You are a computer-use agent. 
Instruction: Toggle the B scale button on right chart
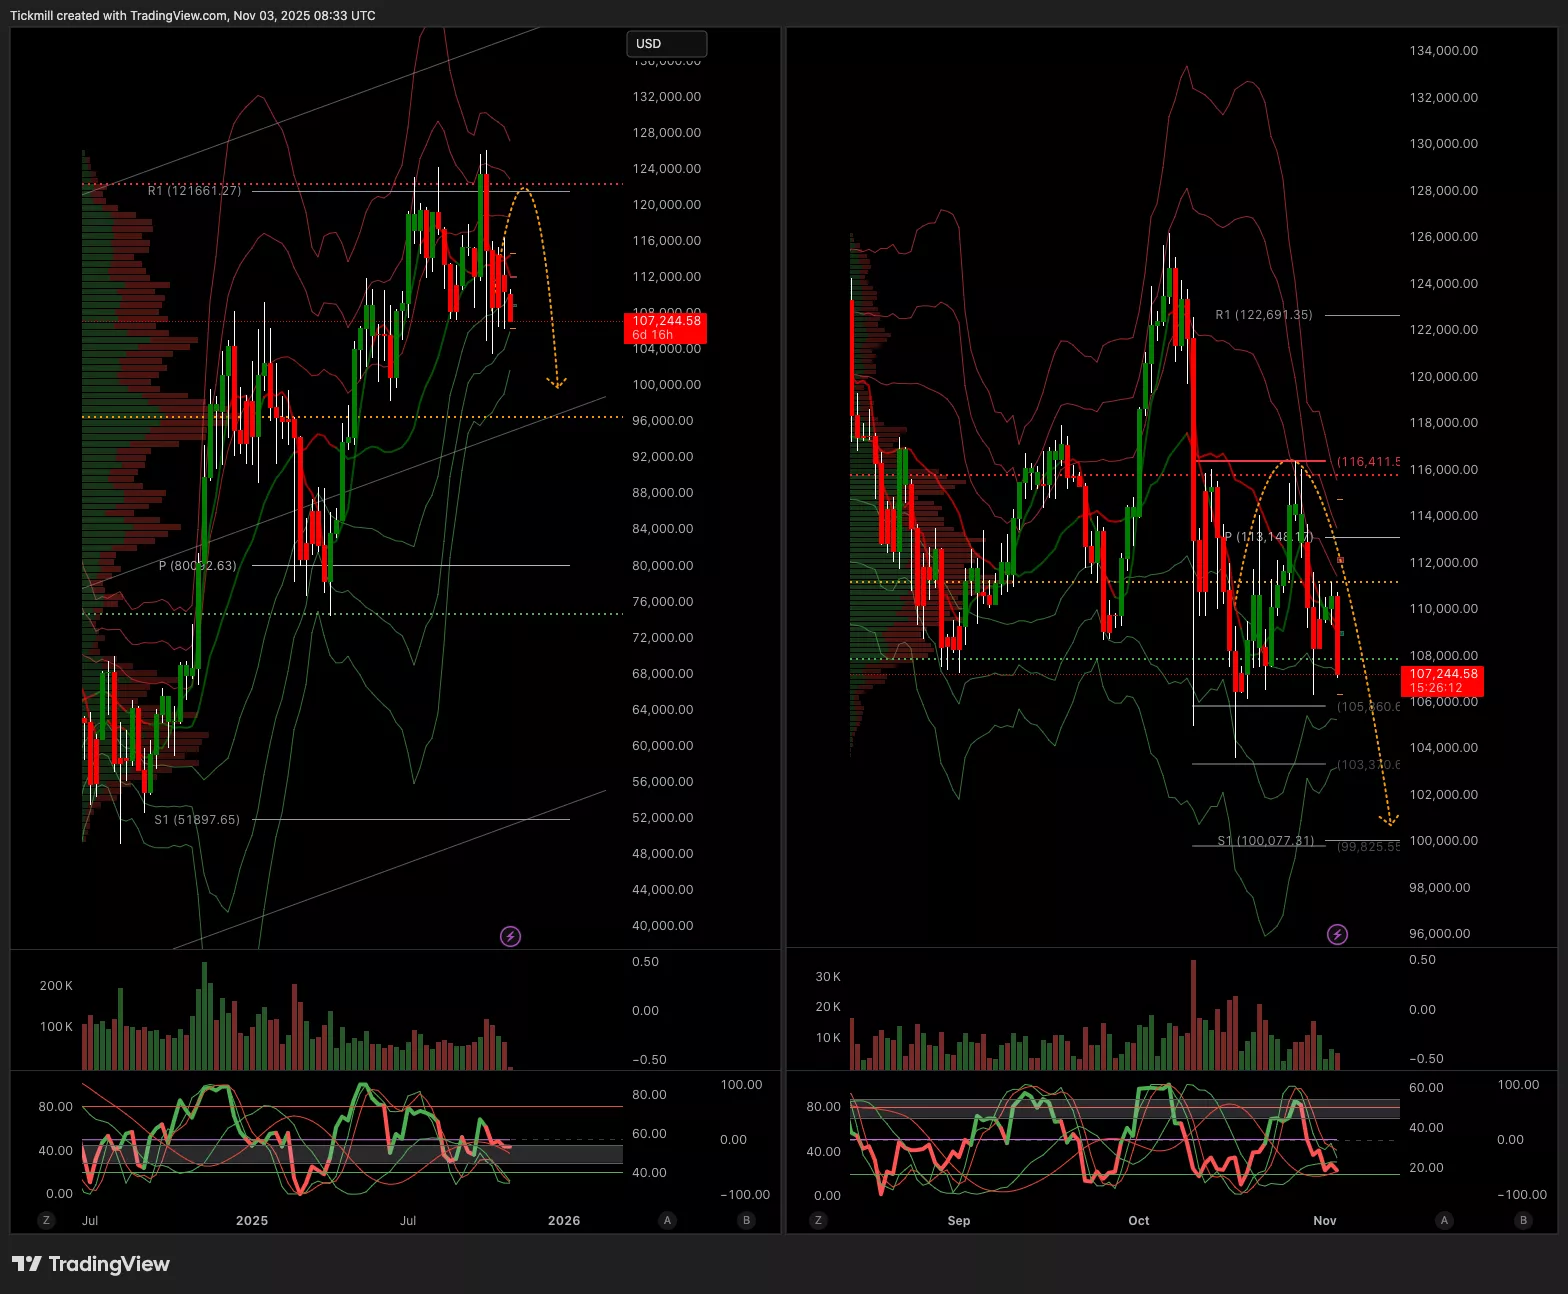pos(1523,1220)
